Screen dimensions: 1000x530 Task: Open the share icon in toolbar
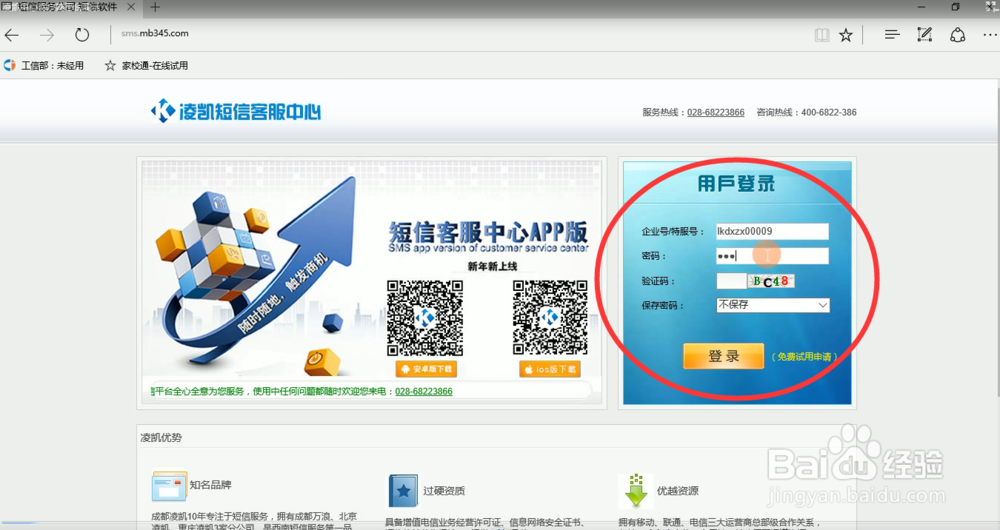pos(957,34)
